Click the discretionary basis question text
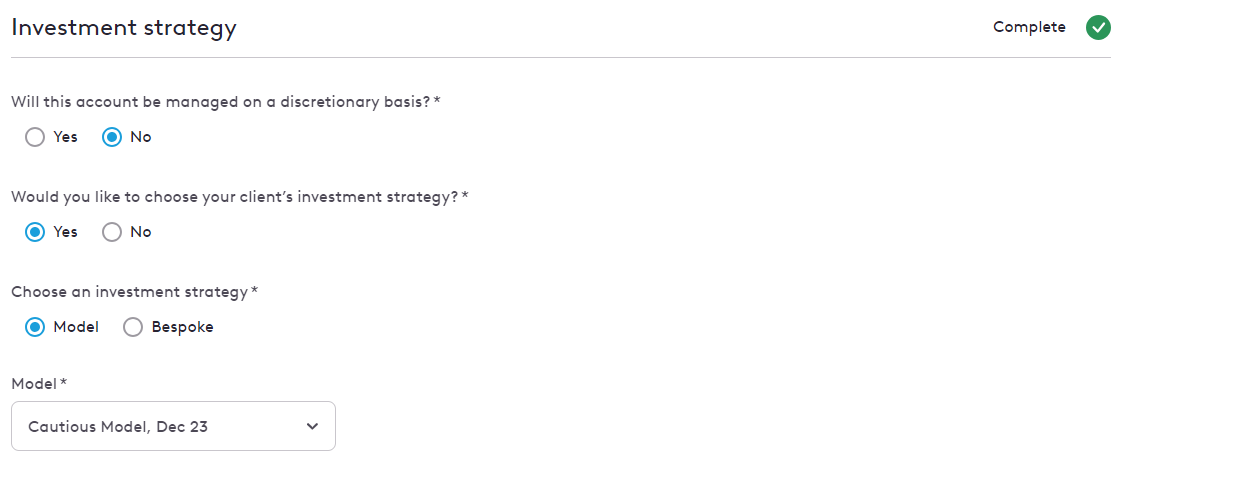 coord(226,102)
